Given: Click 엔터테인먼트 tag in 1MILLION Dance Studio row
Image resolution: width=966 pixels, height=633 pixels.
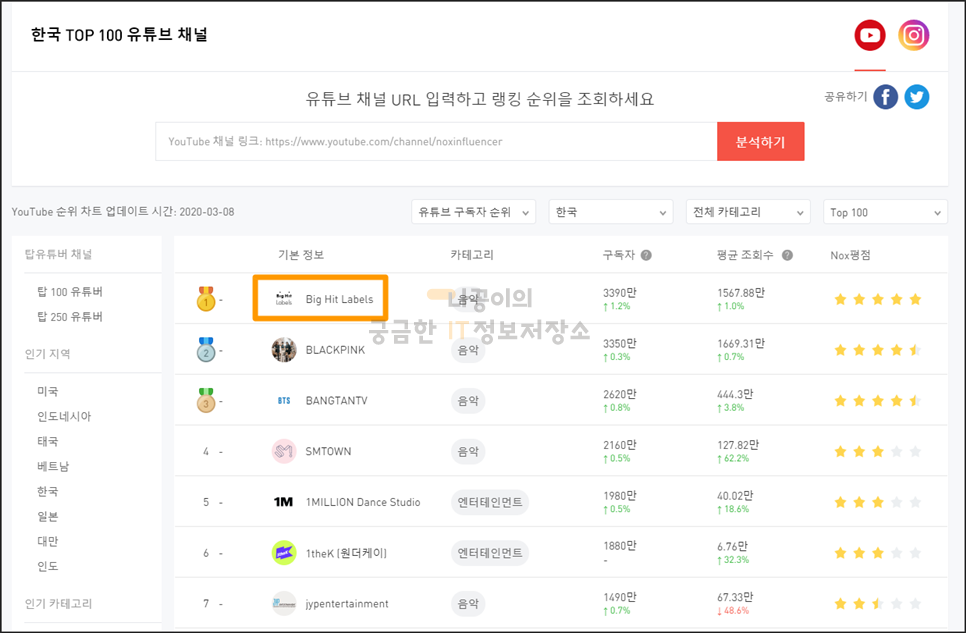Looking at the screenshot, I should 490,502.
